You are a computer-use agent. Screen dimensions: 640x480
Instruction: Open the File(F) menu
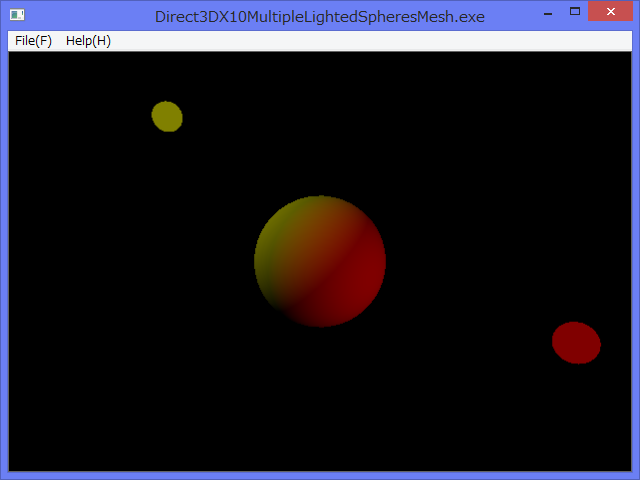pos(33,41)
